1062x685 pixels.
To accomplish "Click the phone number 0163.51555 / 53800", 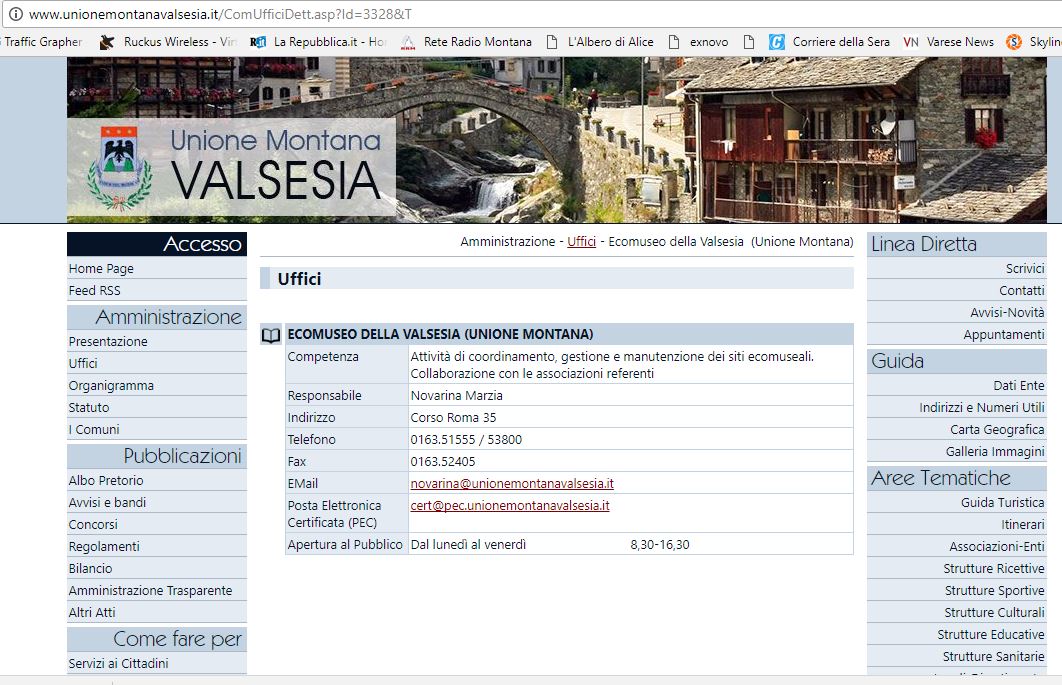I will [466, 440].
